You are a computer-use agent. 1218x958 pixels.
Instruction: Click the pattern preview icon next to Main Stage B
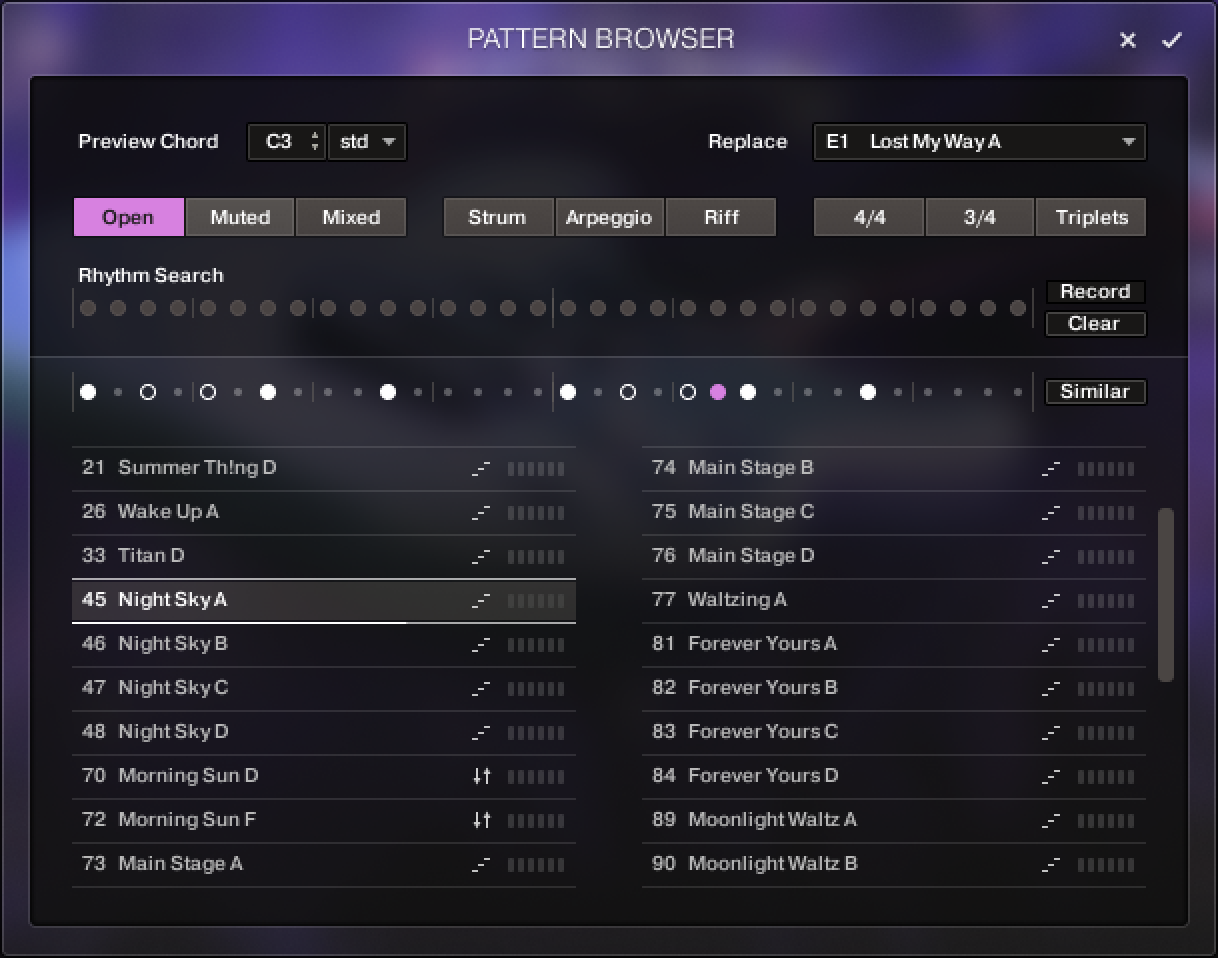tap(1050, 468)
